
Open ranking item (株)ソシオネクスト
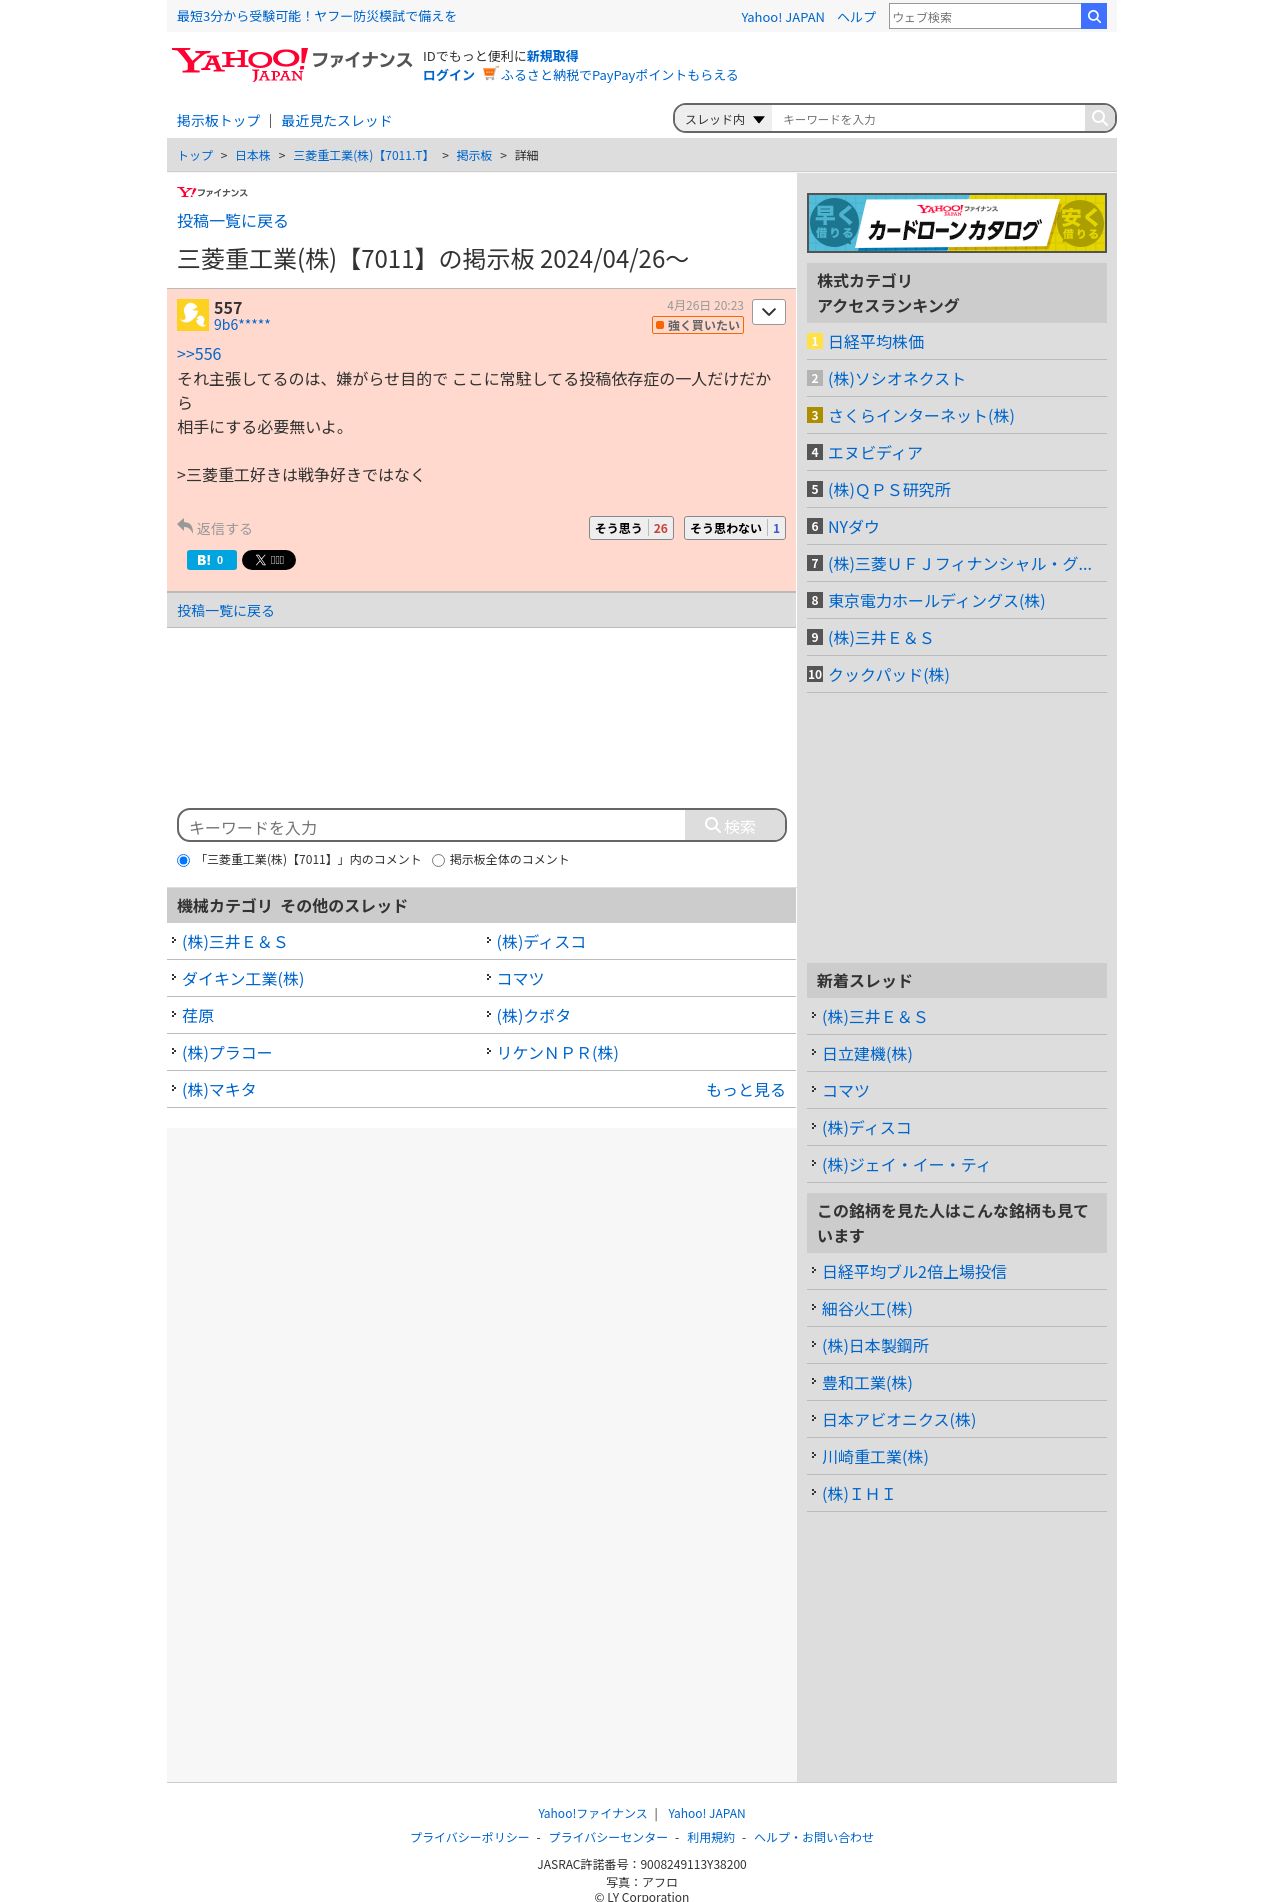tap(896, 379)
